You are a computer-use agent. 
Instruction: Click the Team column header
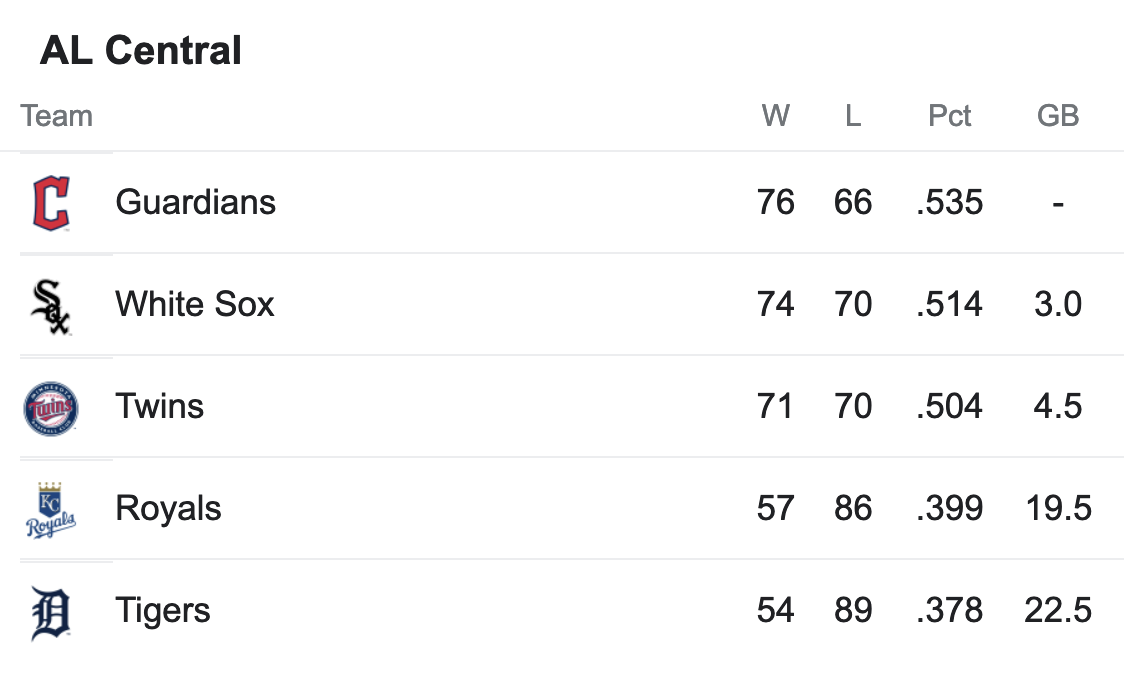(57, 115)
